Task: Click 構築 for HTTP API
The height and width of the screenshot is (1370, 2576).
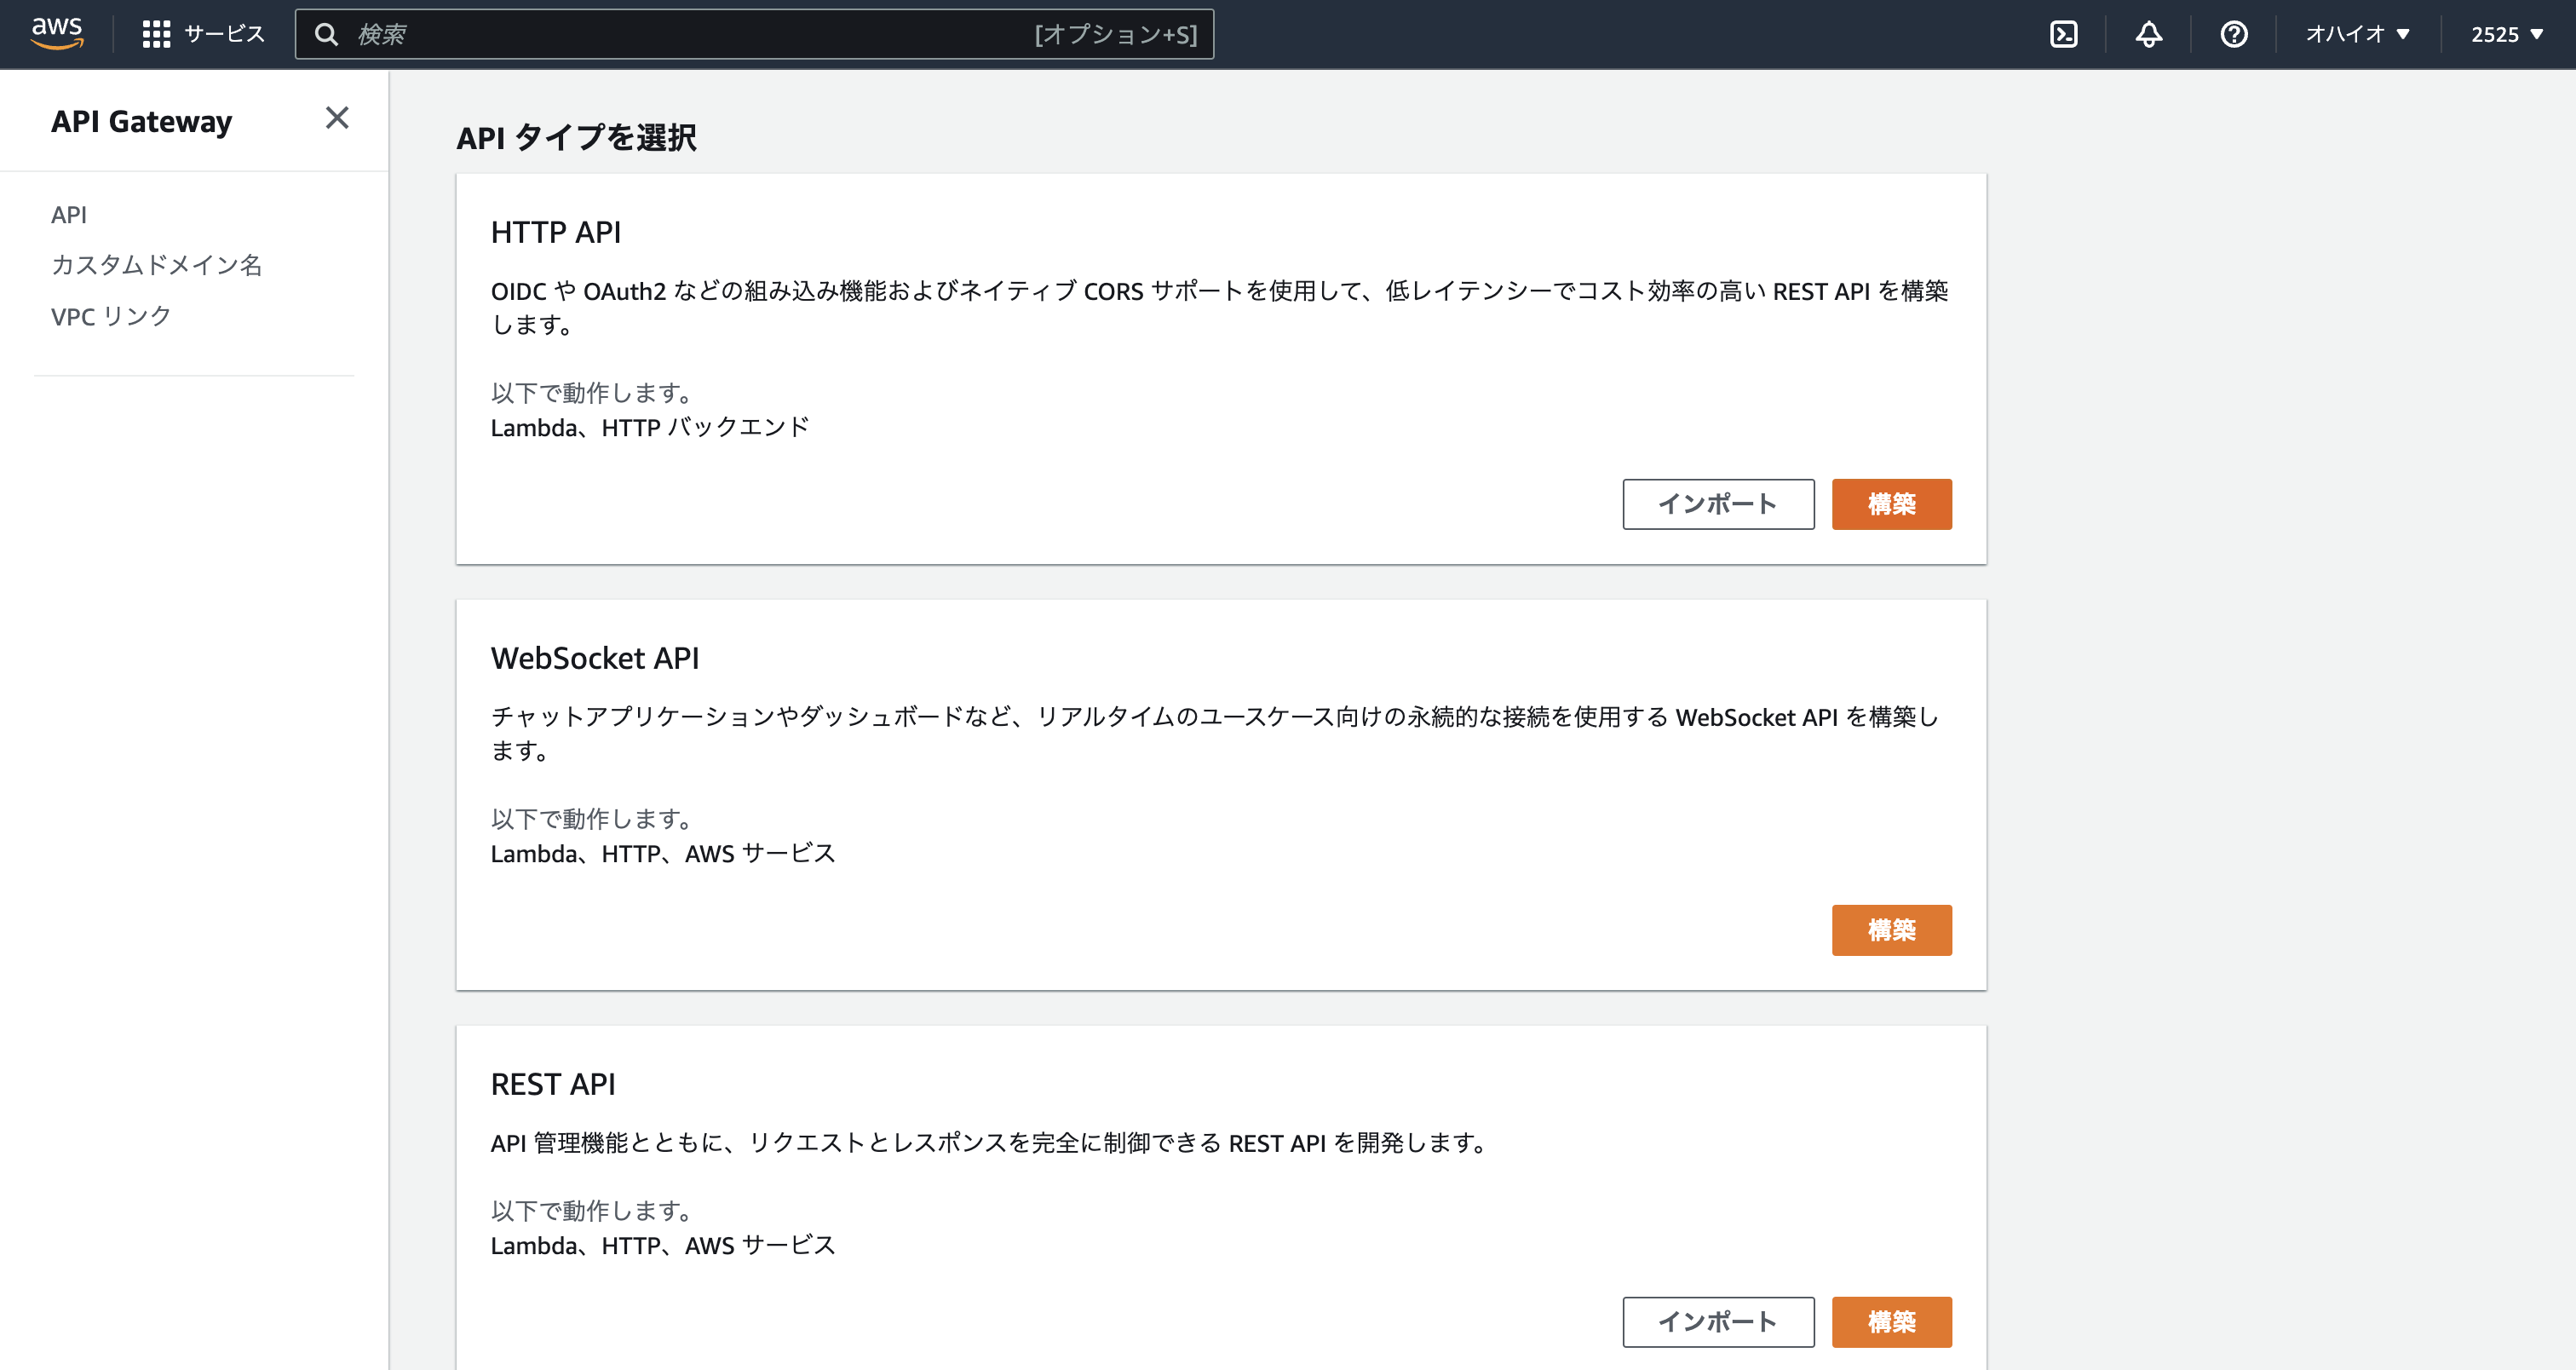Action: click(x=1891, y=504)
